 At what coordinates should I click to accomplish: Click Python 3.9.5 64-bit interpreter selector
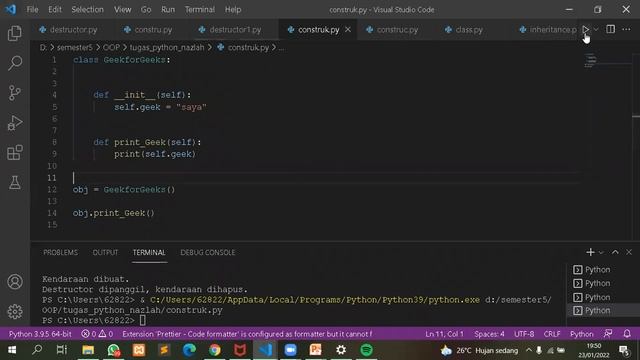(x=40, y=334)
